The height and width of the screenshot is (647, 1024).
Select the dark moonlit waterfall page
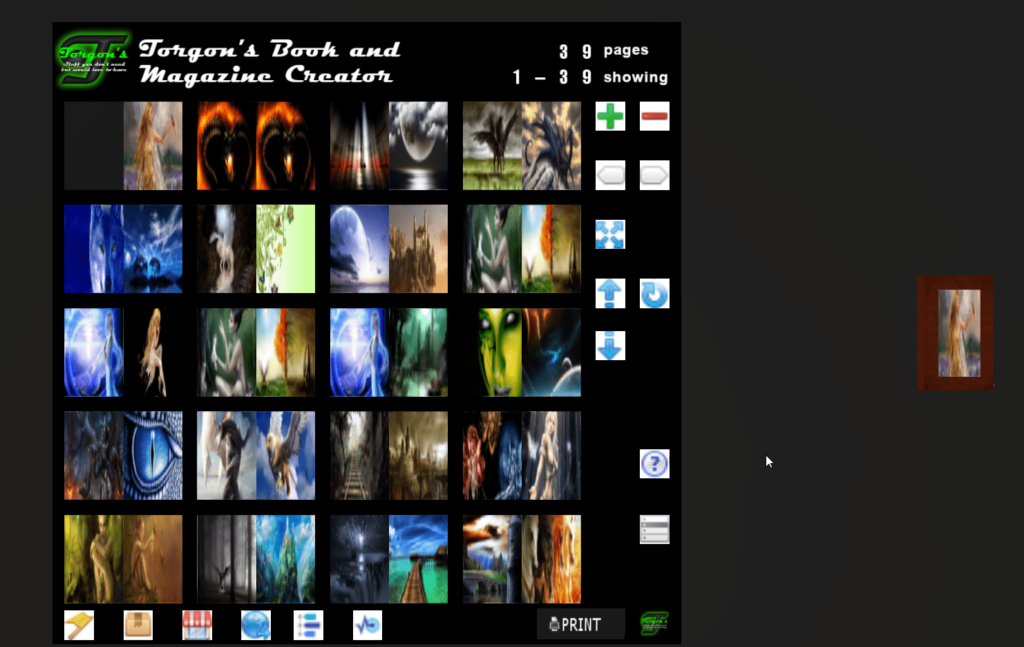[359, 559]
